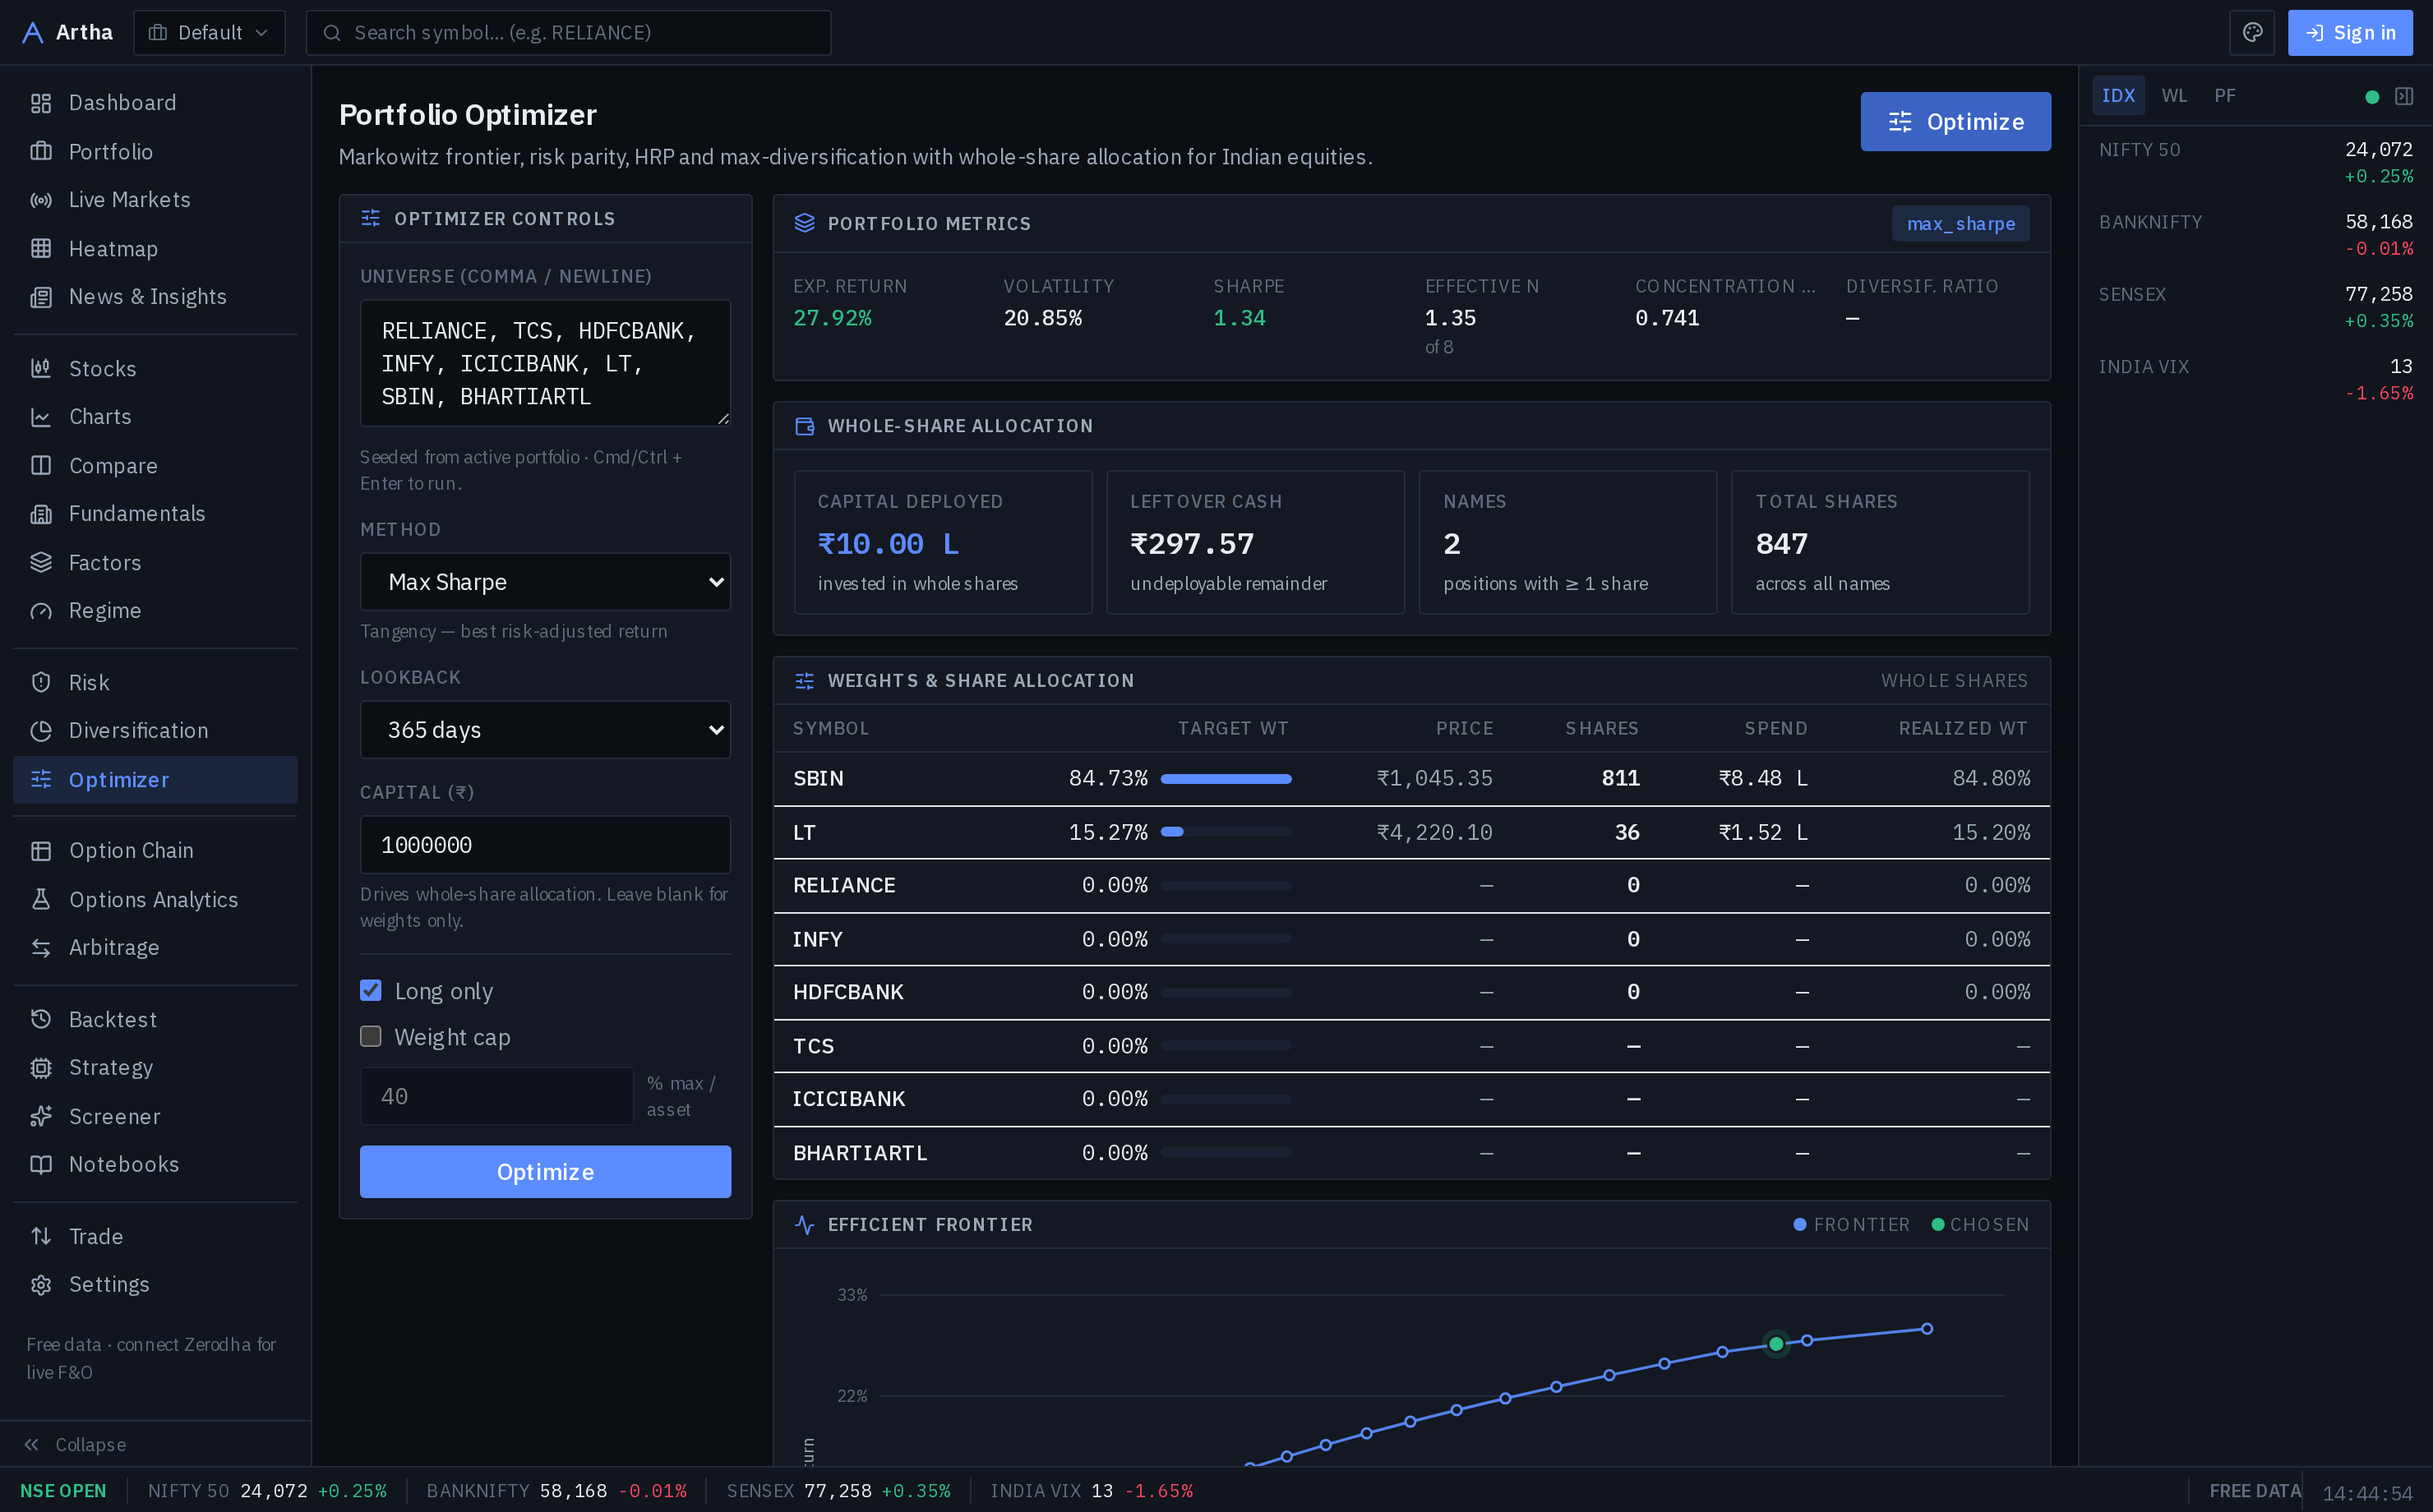This screenshot has width=2433, height=1512.
Task: Open Backtest in the sidebar
Action: (155, 1020)
